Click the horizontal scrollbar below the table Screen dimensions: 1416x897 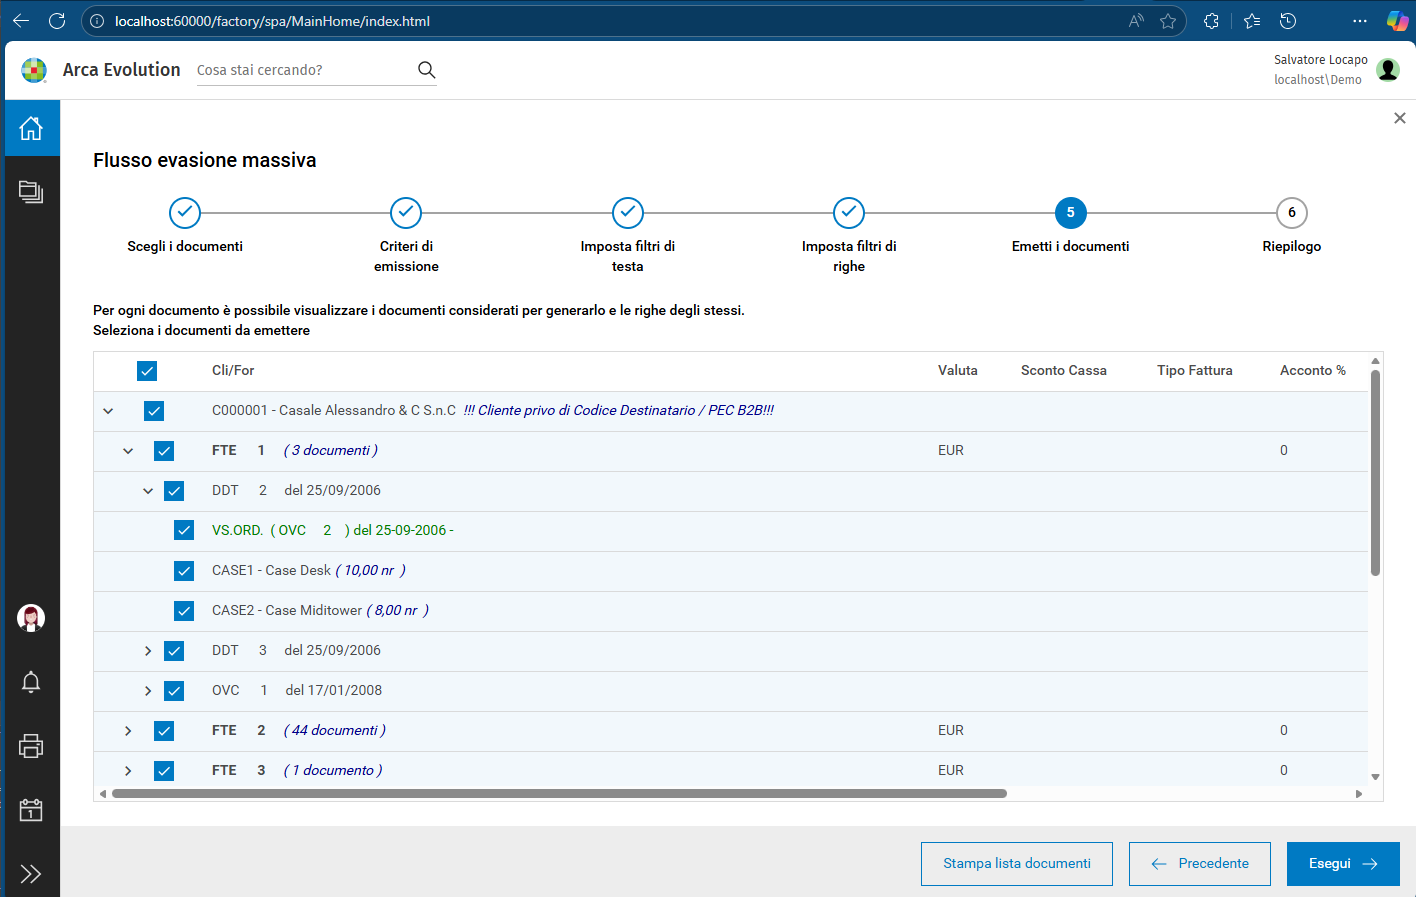(560, 792)
